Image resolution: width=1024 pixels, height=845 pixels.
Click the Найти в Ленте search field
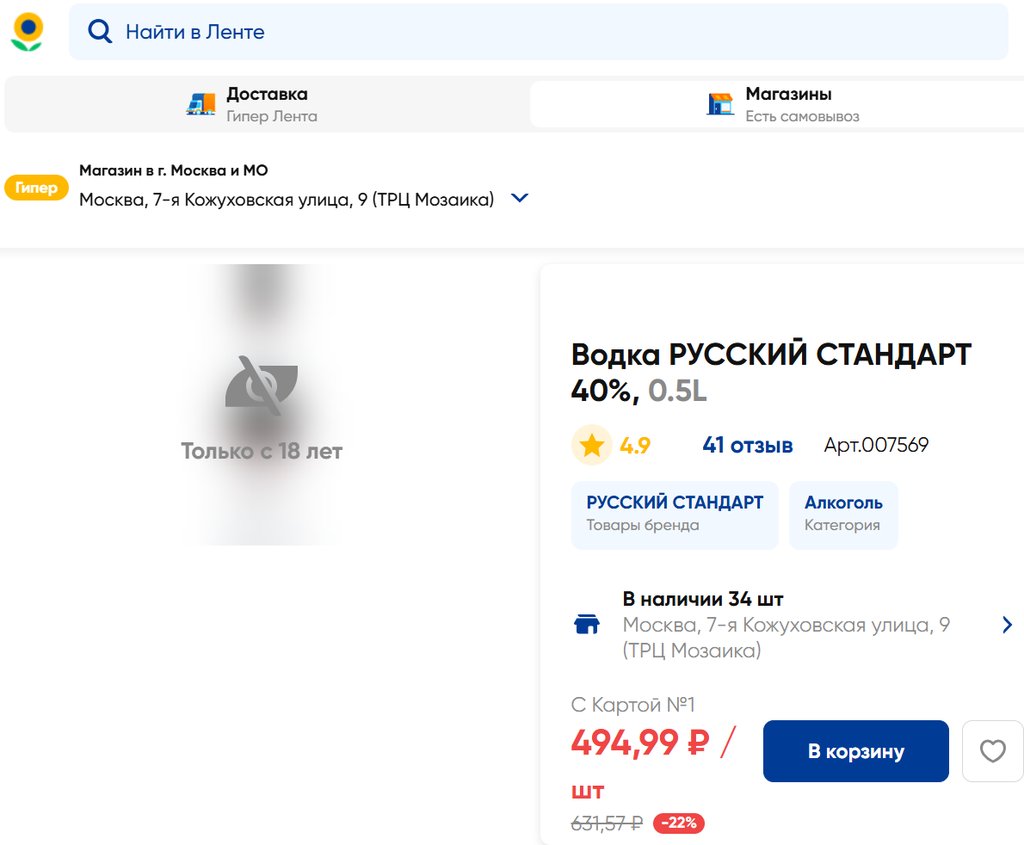coord(540,32)
